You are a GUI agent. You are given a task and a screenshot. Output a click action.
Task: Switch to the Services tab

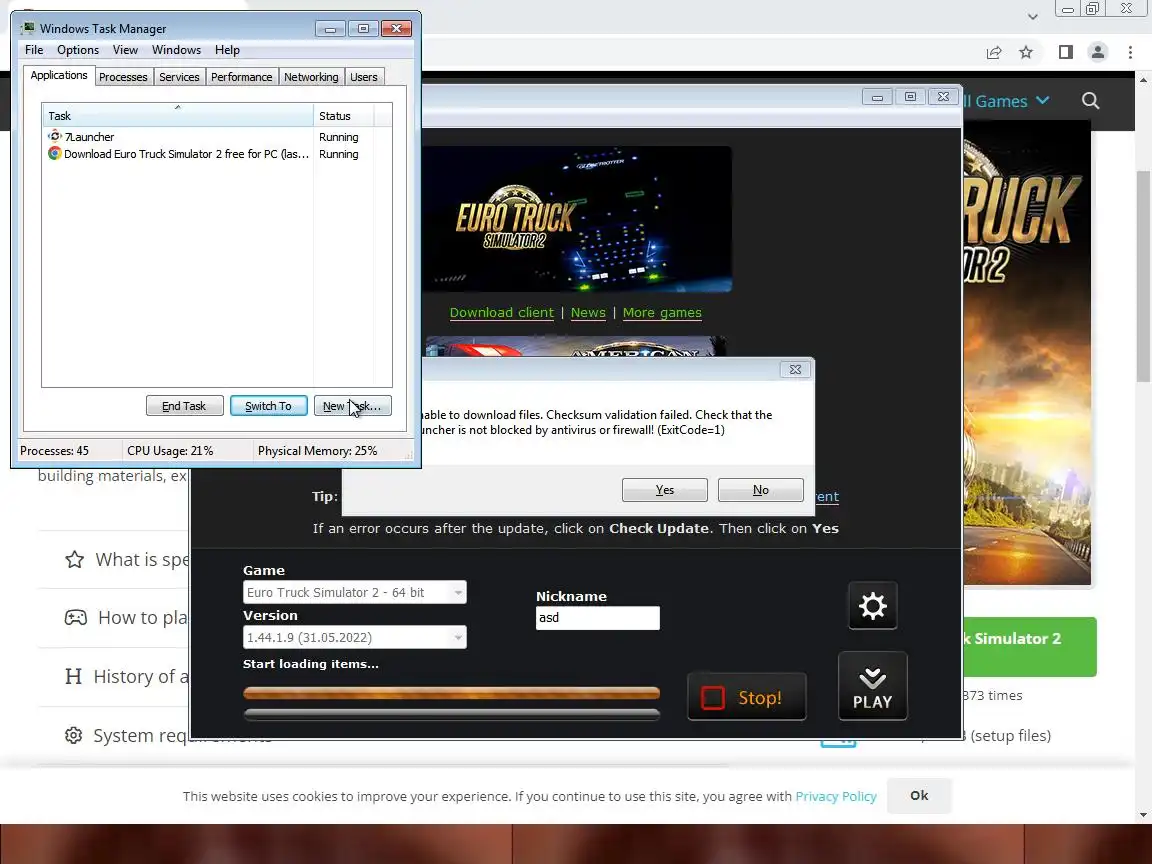(179, 77)
